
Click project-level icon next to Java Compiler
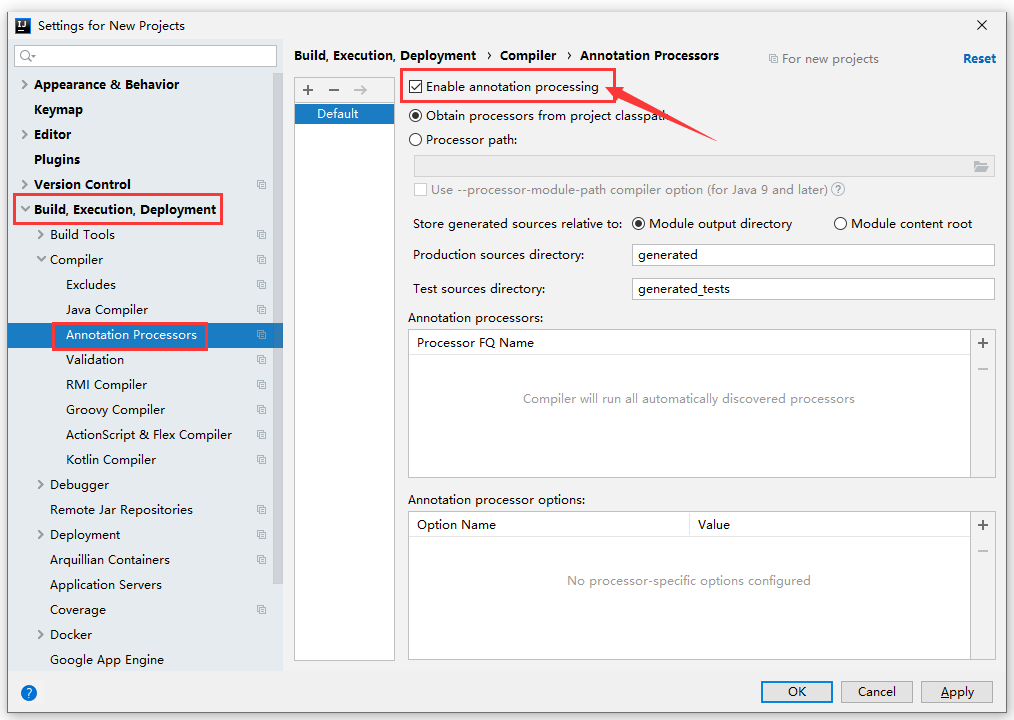[261, 310]
